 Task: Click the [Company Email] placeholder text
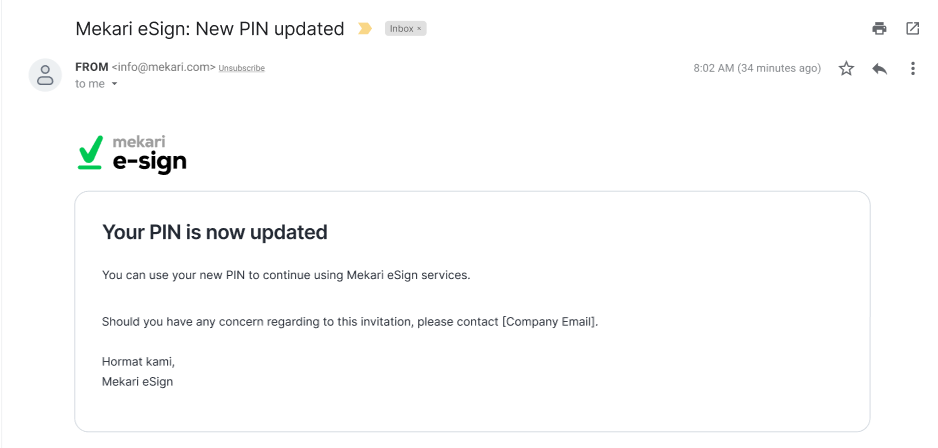[549, 322]
